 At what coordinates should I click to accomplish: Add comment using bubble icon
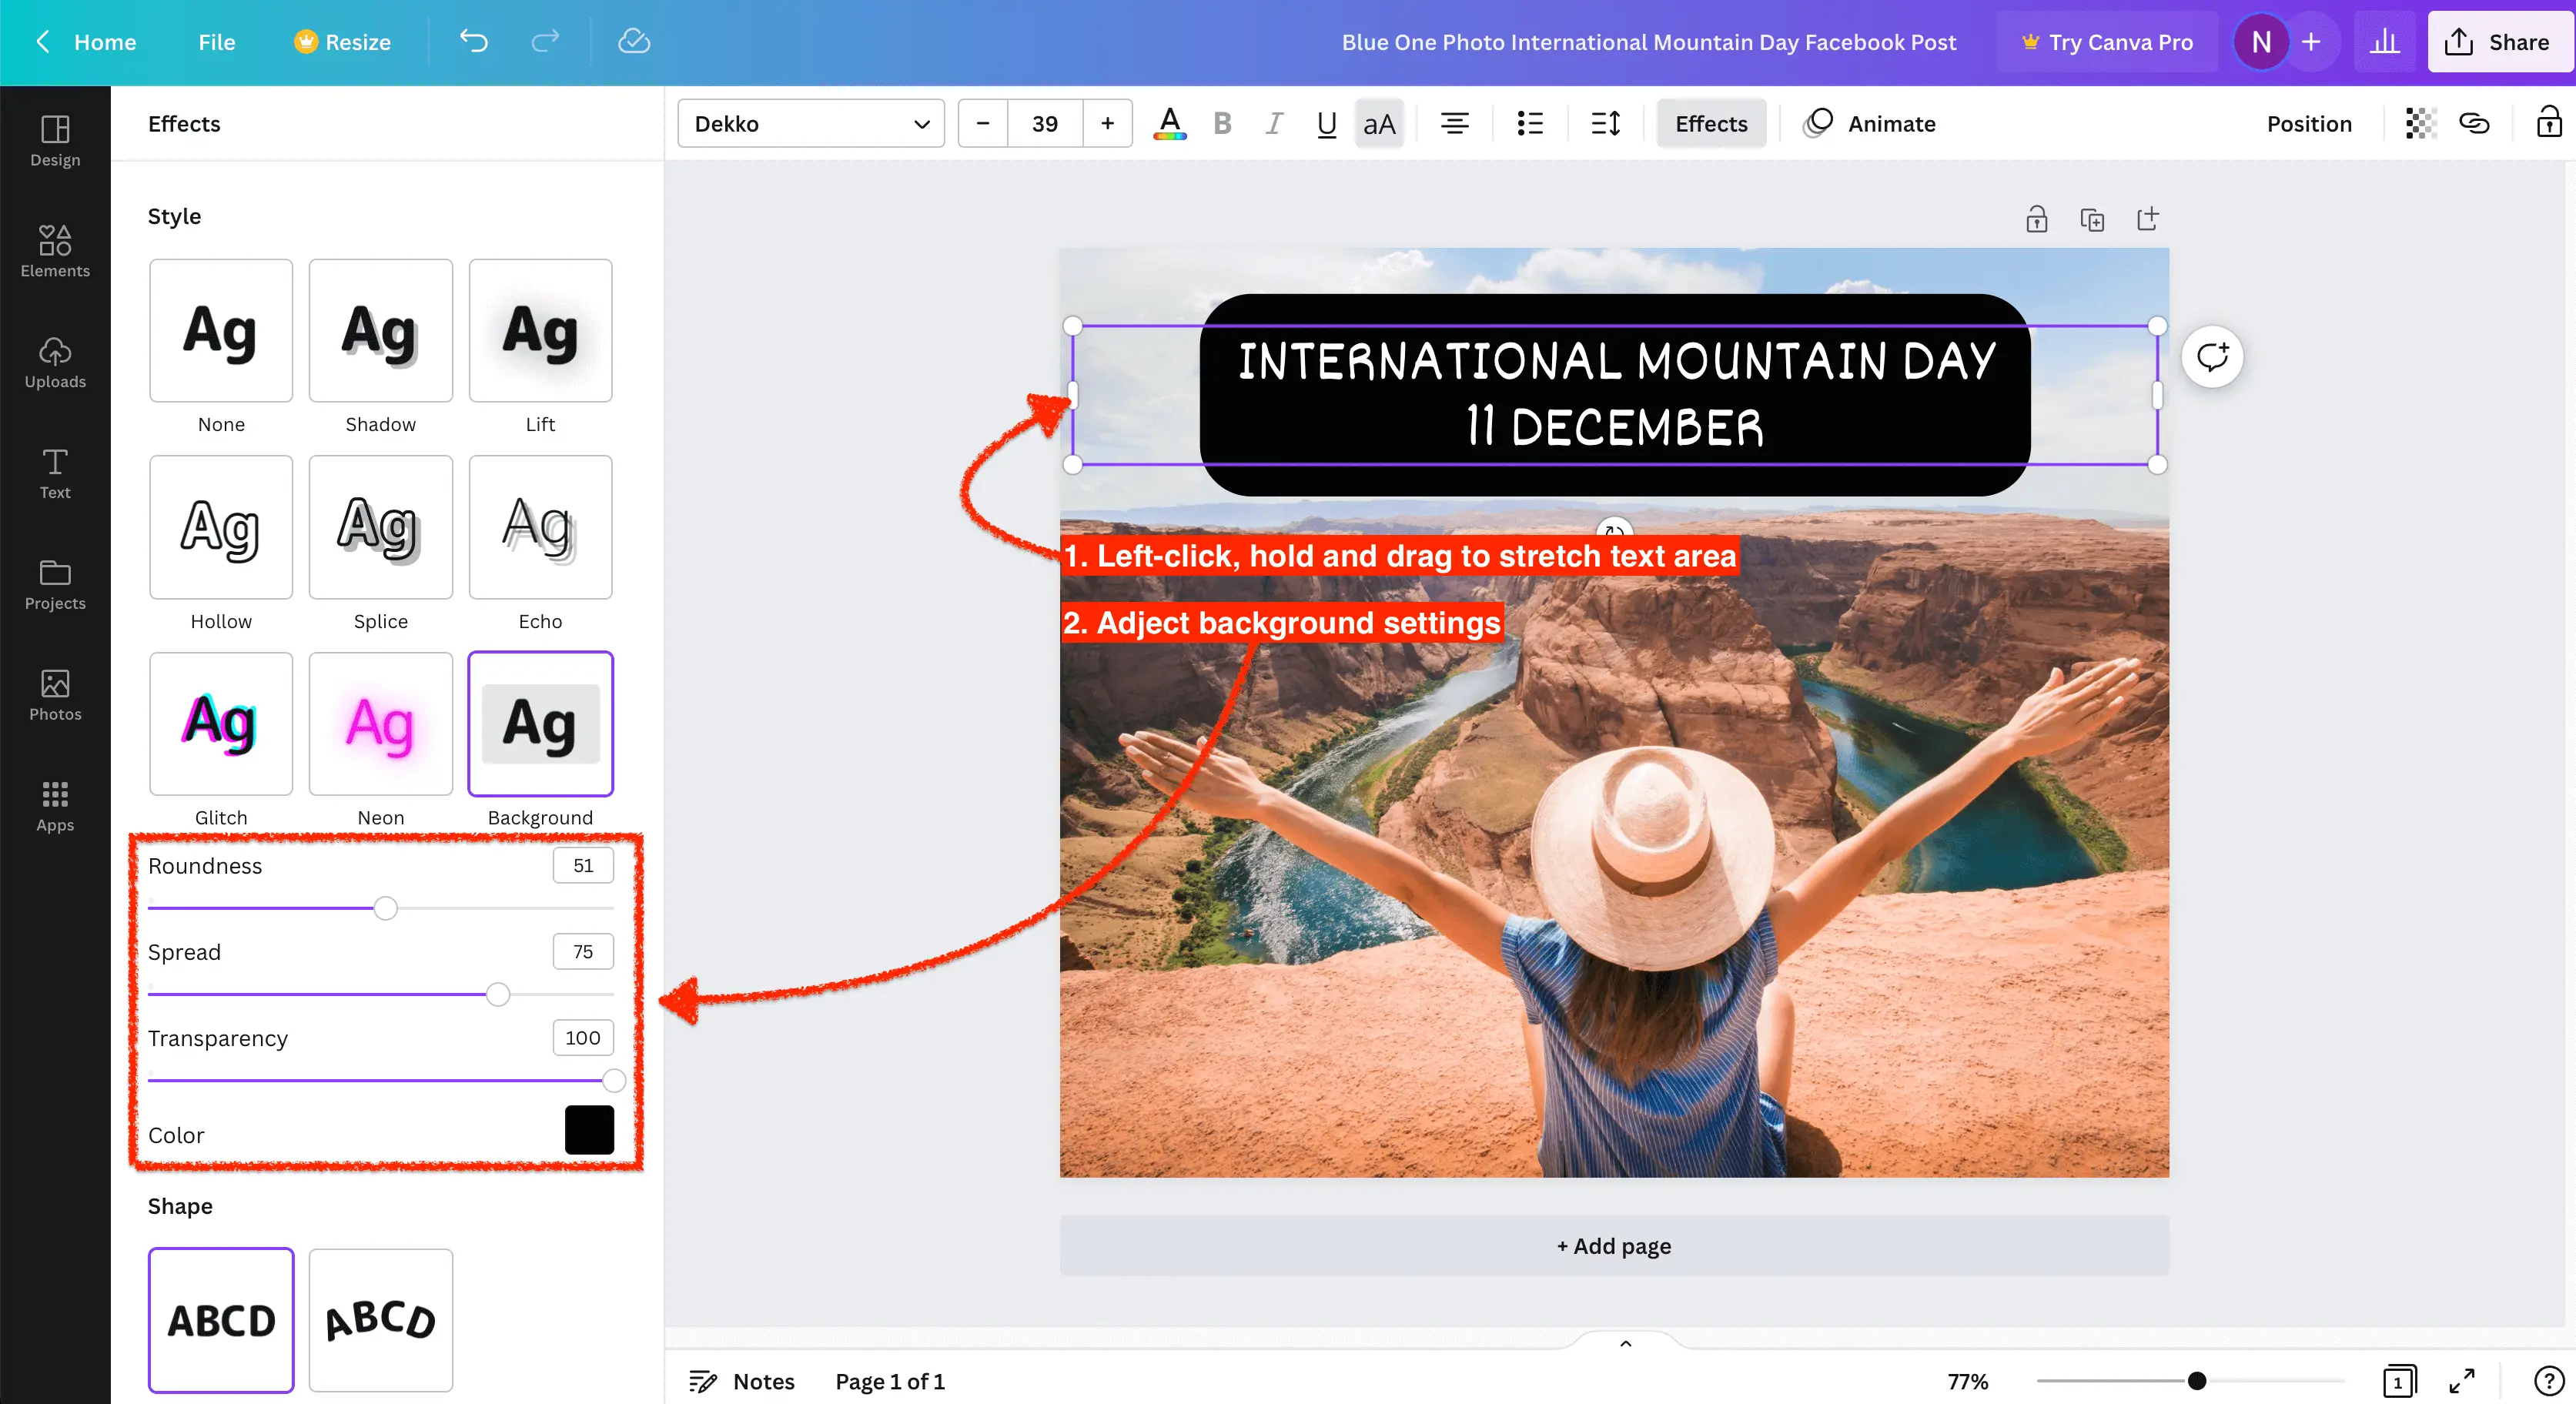click(2212, 357)
